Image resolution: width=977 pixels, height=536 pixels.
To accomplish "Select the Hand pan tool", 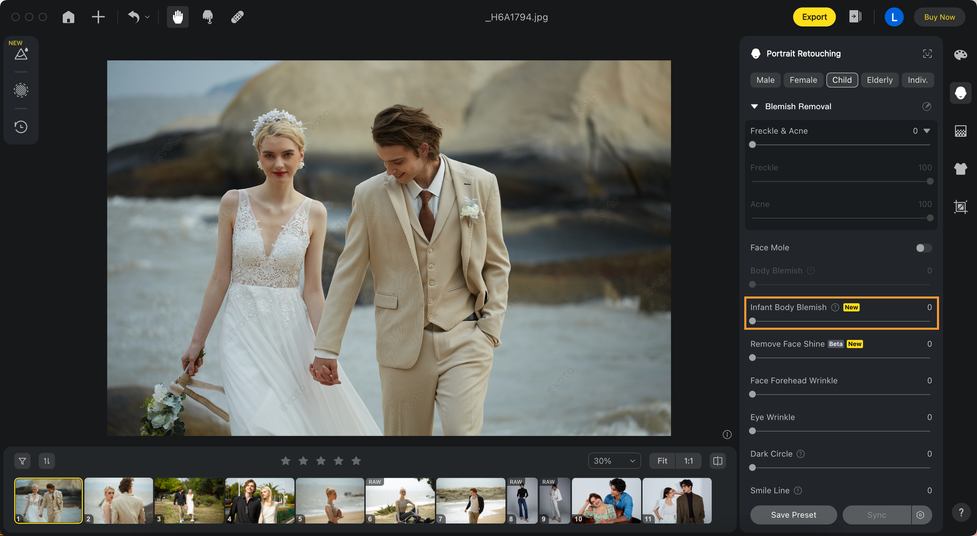I will [178, 17].
